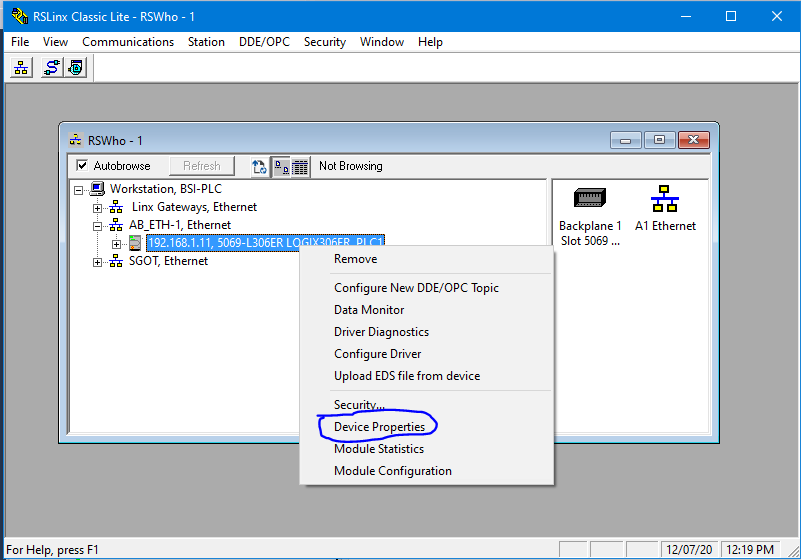
Task: Choose Device Properties from context menu
Action: click(x=427, y=427)
